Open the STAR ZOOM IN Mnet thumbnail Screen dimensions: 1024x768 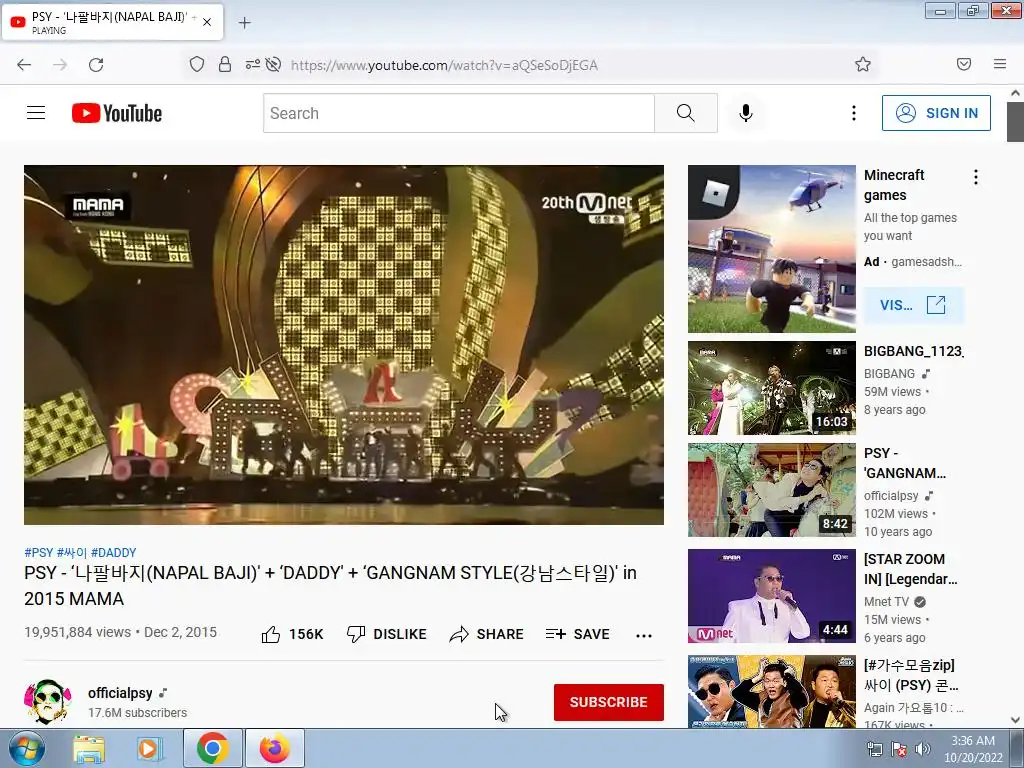771,596
